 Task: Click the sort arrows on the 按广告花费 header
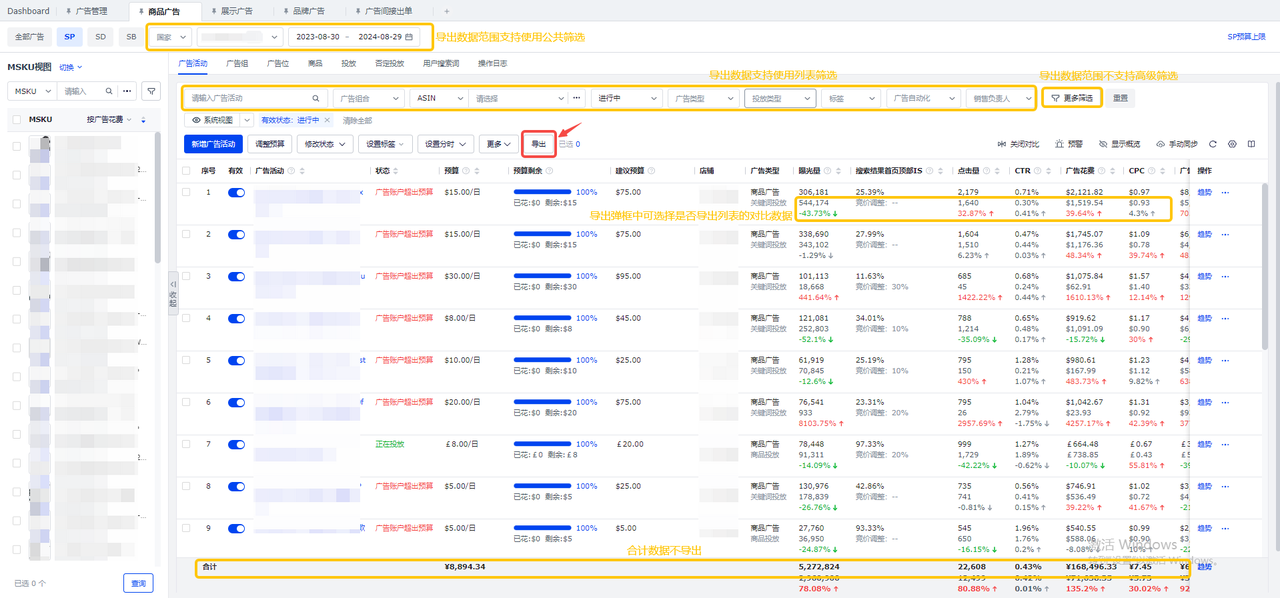[x=143, y=120]
